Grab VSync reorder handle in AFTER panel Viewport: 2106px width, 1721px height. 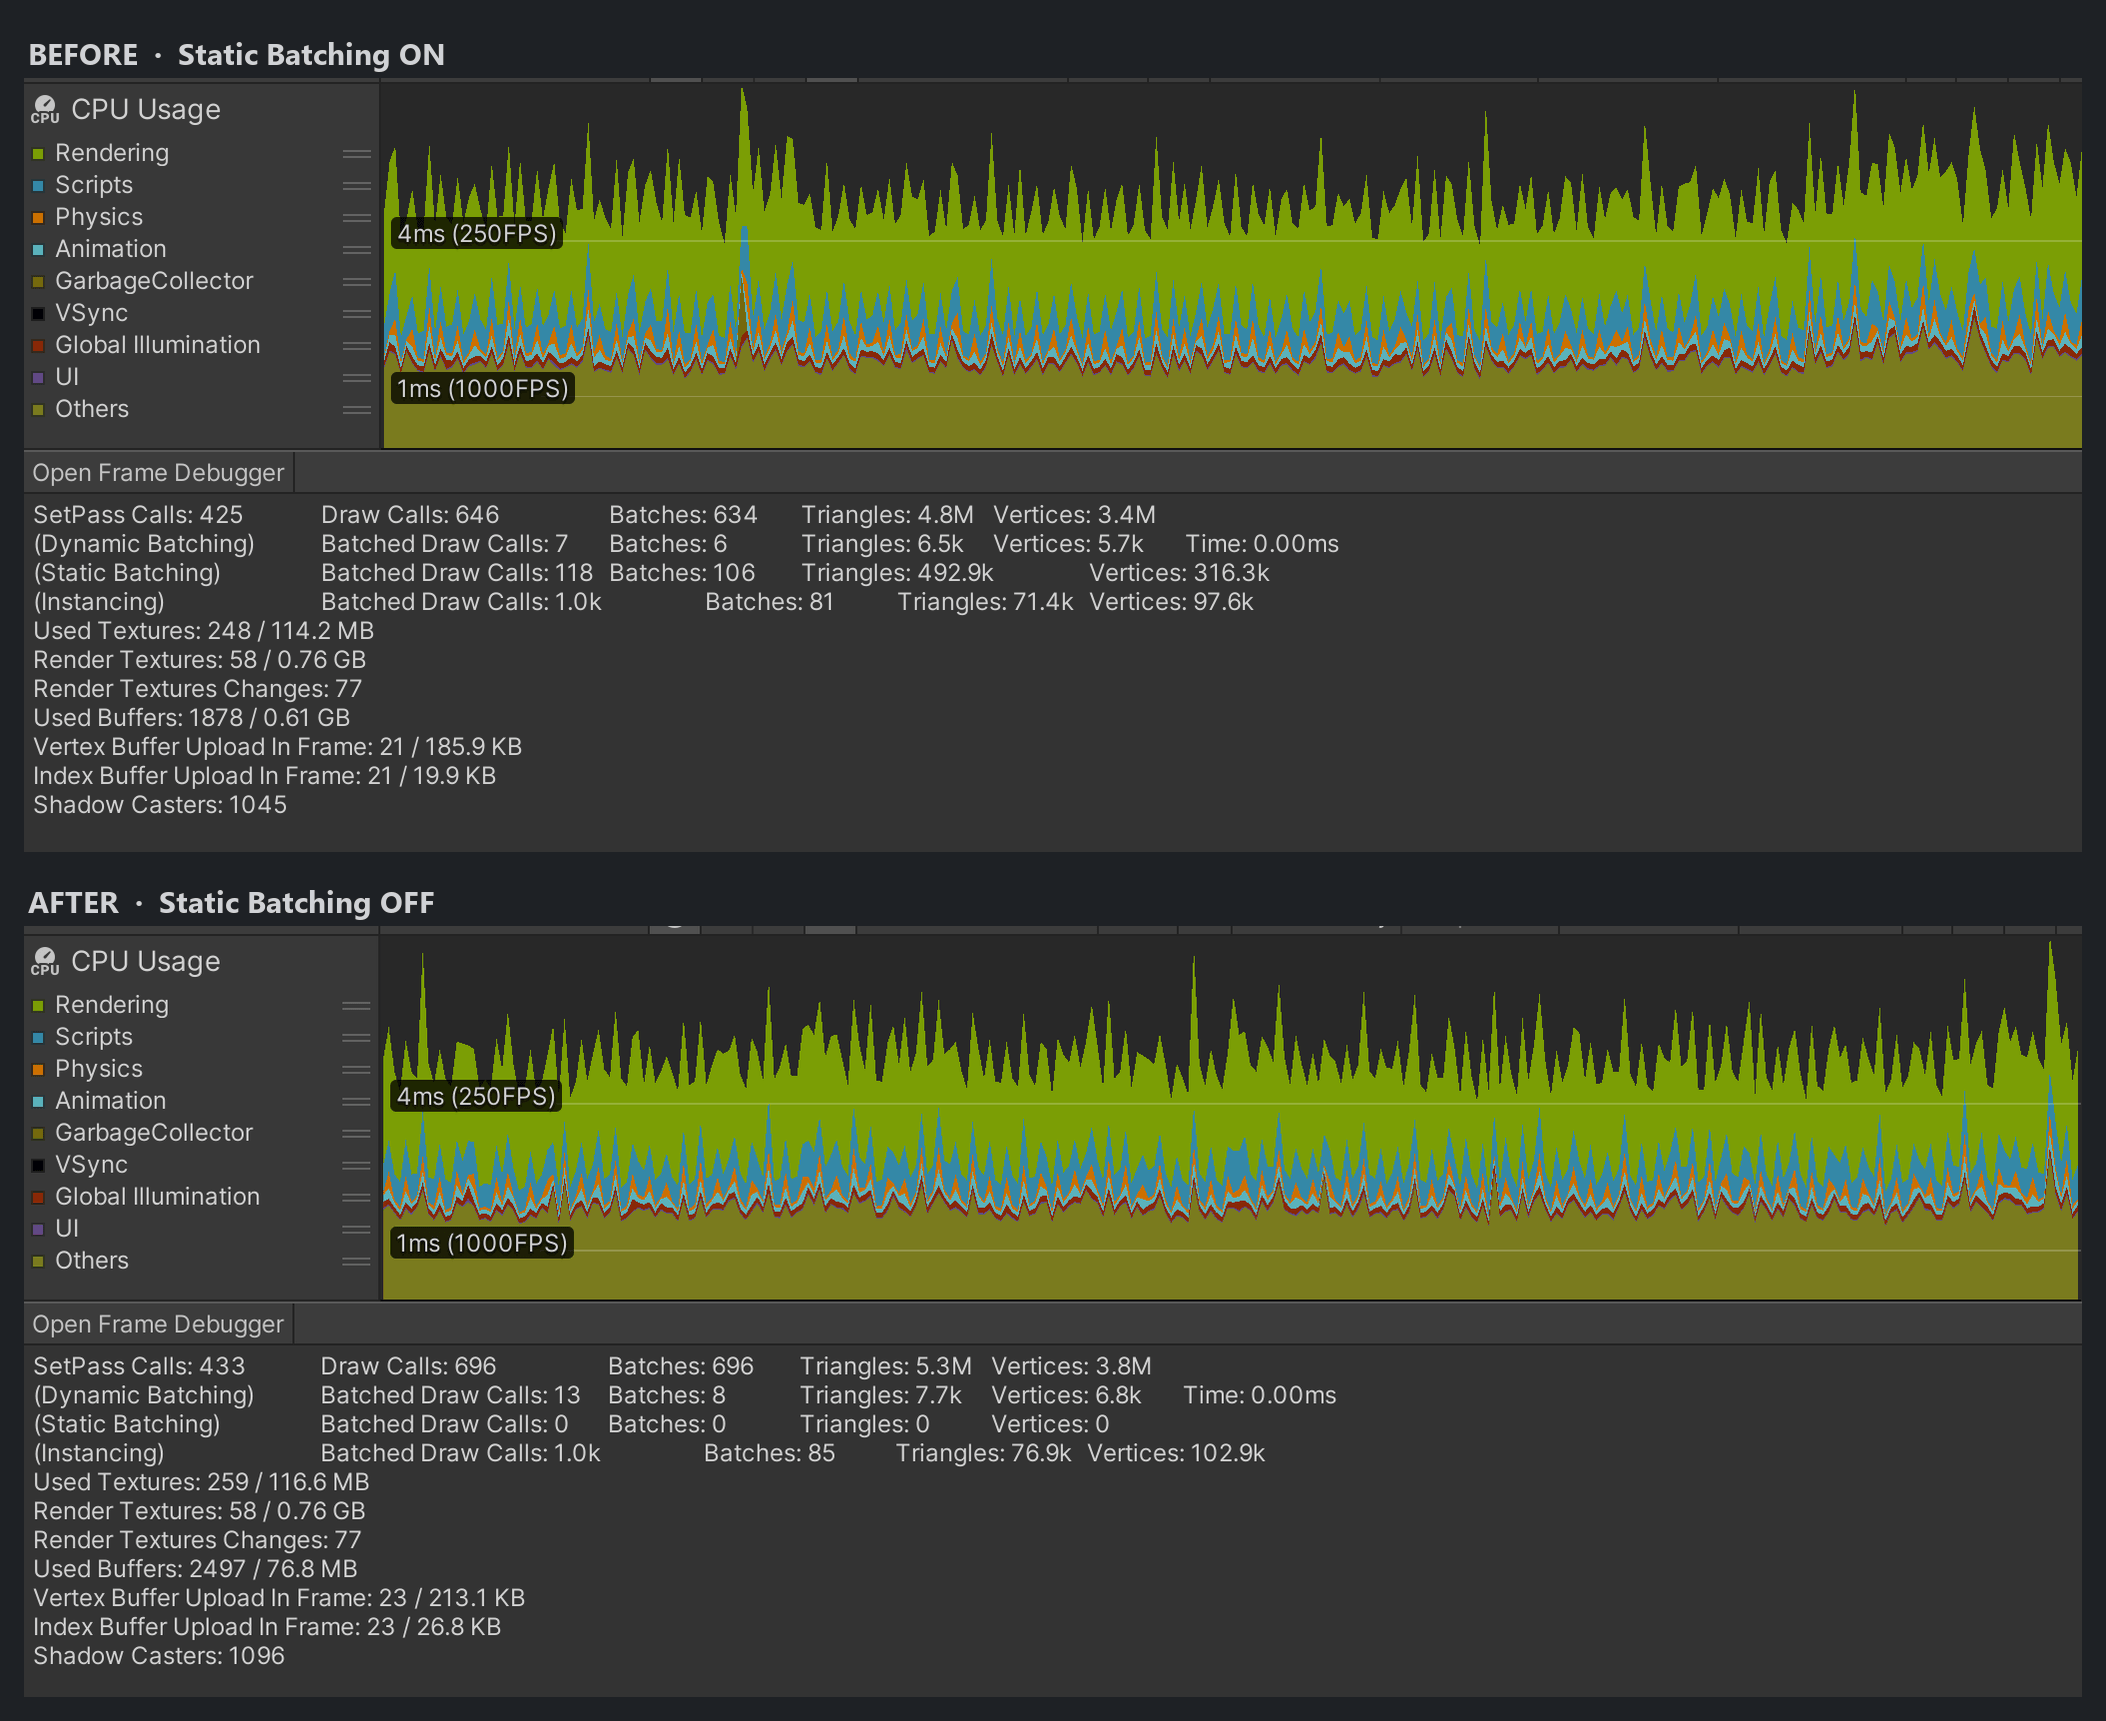pos(356,1166)
